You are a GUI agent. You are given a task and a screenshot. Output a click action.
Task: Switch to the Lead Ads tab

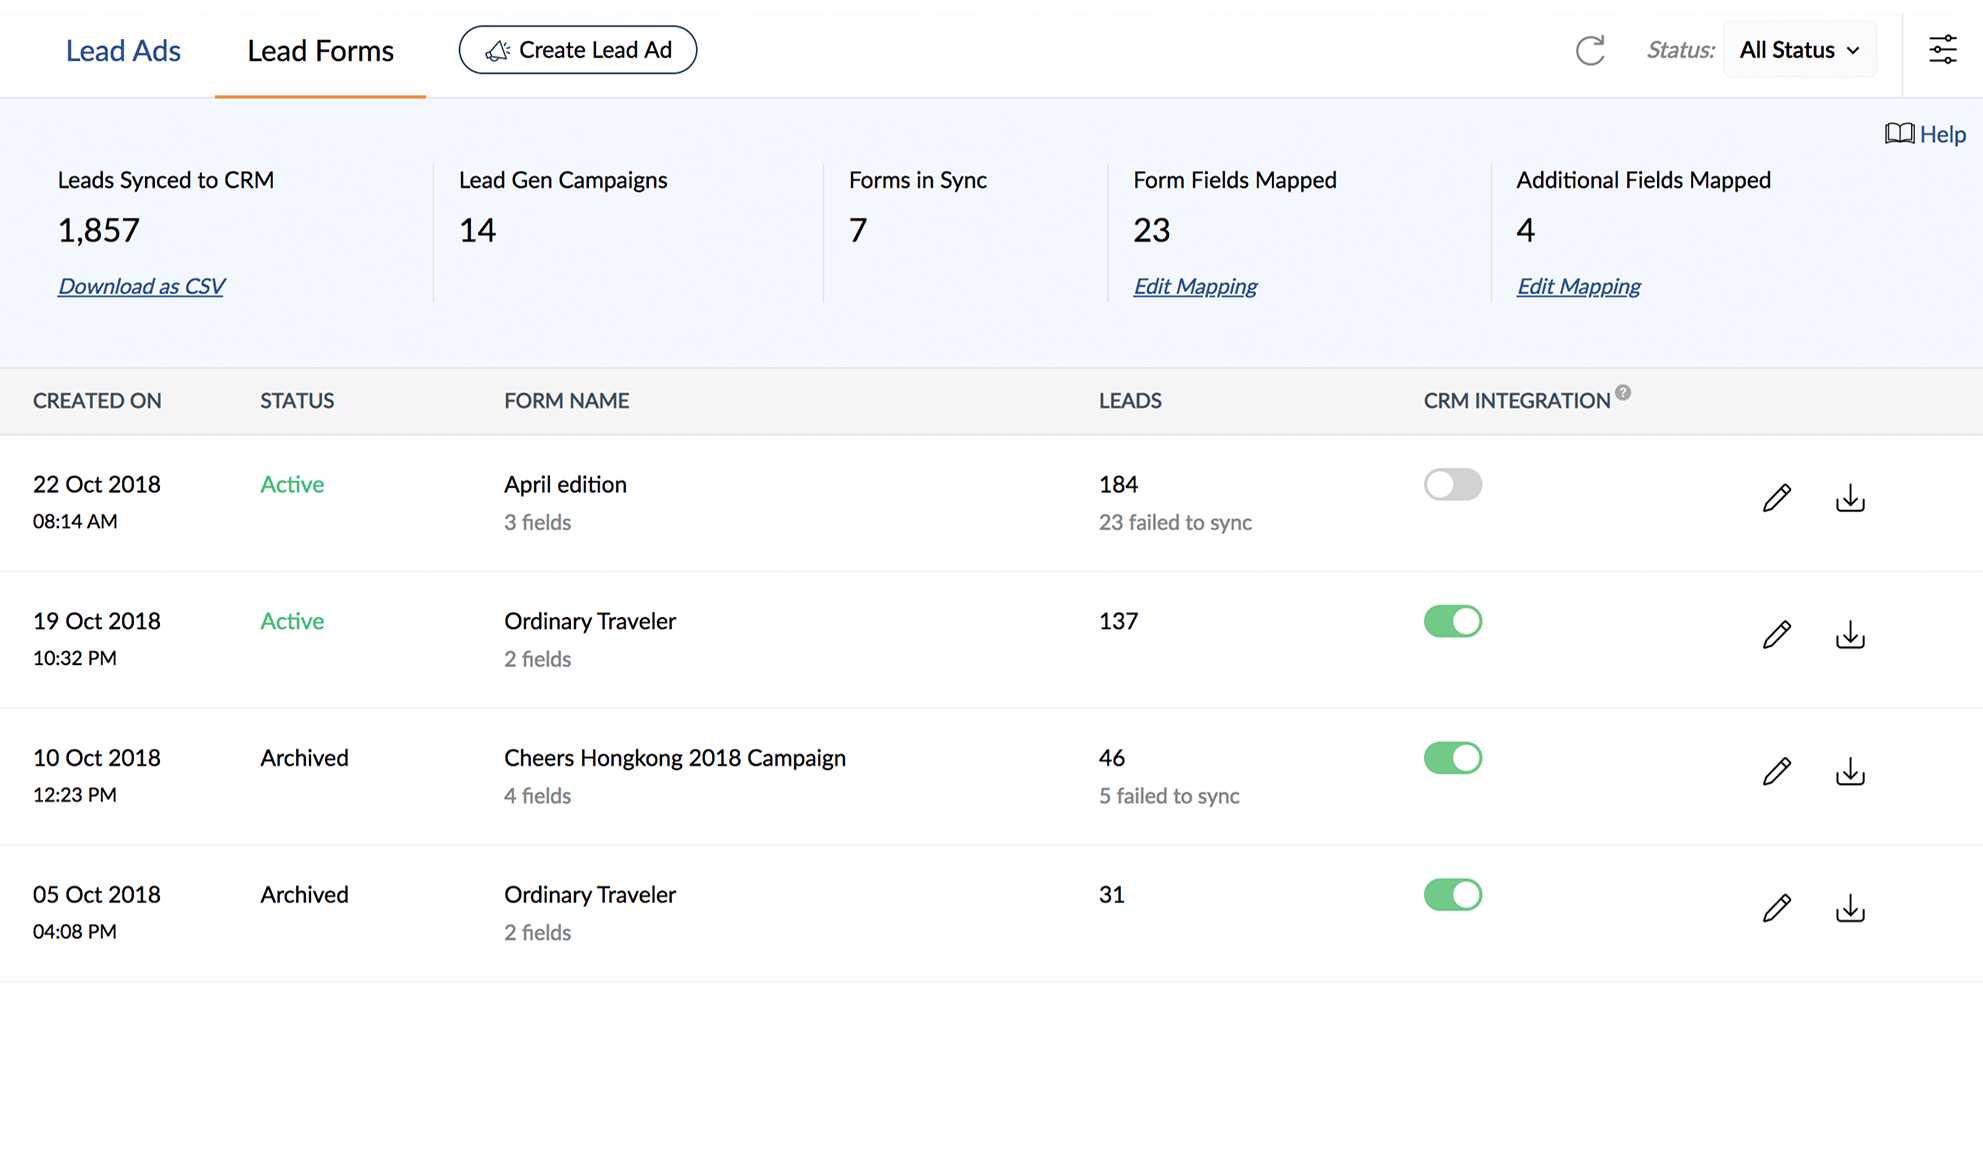coord(123,51)
